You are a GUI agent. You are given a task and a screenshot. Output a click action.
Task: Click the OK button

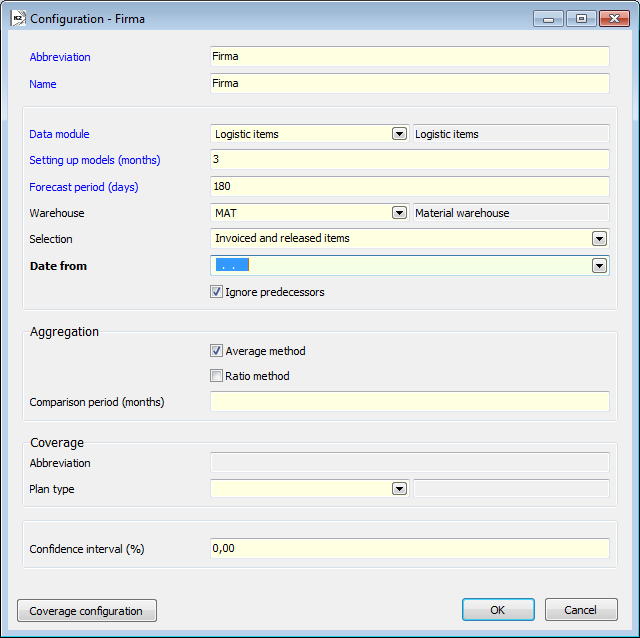pyautogui.click(x=498, y=610)
